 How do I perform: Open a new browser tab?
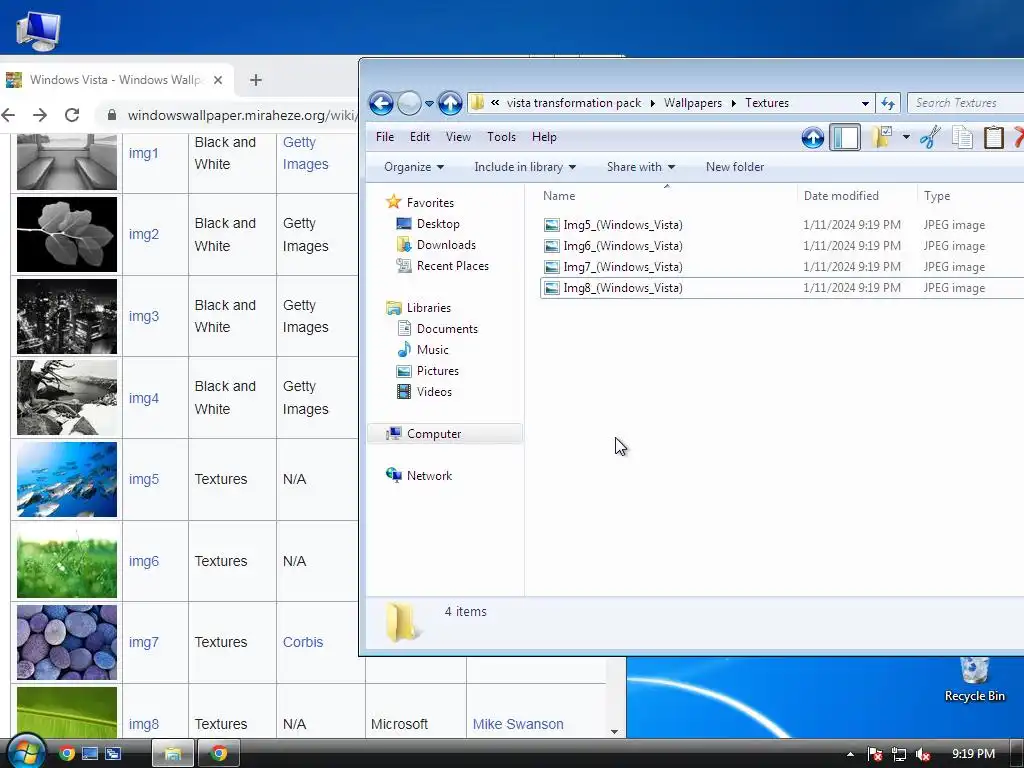point(256,80)
